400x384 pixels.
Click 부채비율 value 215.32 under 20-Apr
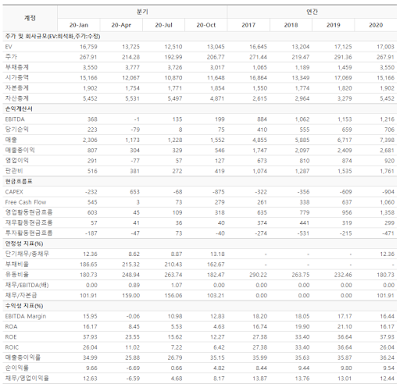131,264
